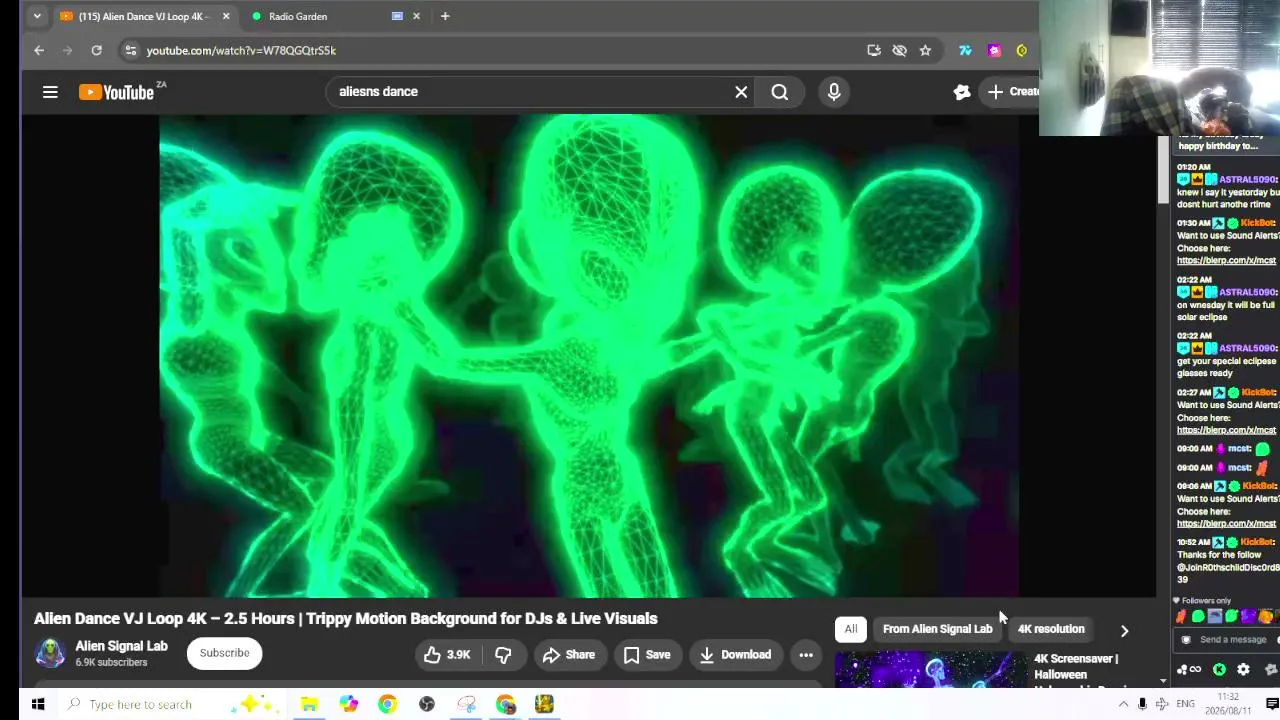Click the install app icon in address bar

pos(874,50)
